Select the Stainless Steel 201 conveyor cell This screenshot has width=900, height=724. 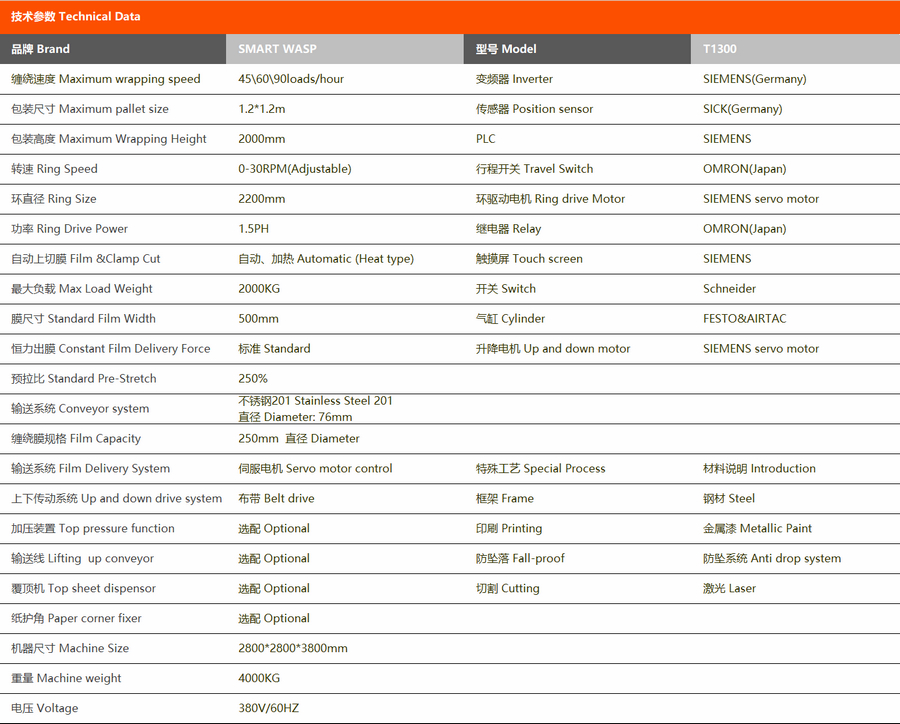[x=315, y=401]
